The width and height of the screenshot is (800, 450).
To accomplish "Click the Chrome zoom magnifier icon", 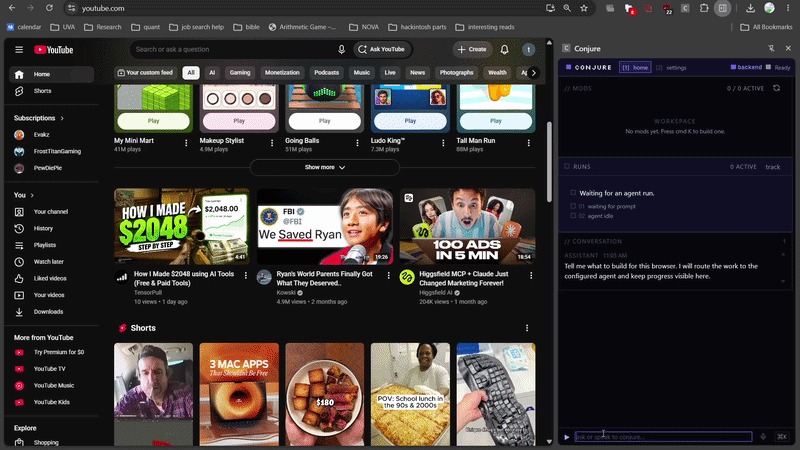I will [567, 8].
